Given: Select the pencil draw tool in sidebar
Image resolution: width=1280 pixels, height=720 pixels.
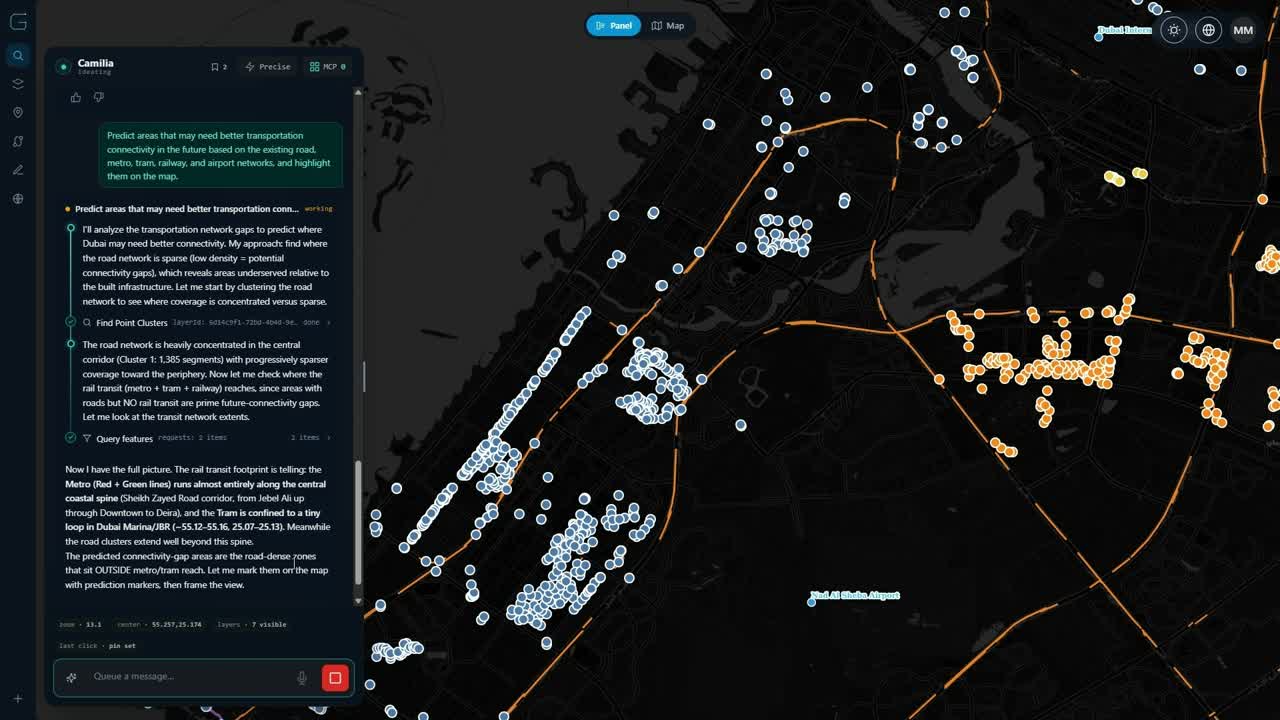Looking at the screenshot, I should [18, 170].
